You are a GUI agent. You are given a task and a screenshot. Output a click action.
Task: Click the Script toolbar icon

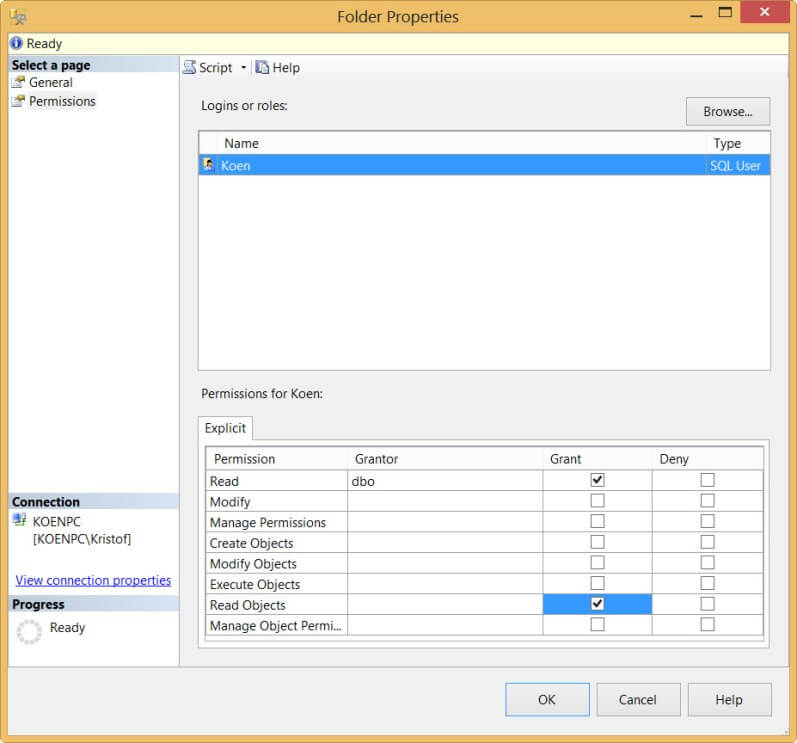pyautogui.click(x=189, y=67)
